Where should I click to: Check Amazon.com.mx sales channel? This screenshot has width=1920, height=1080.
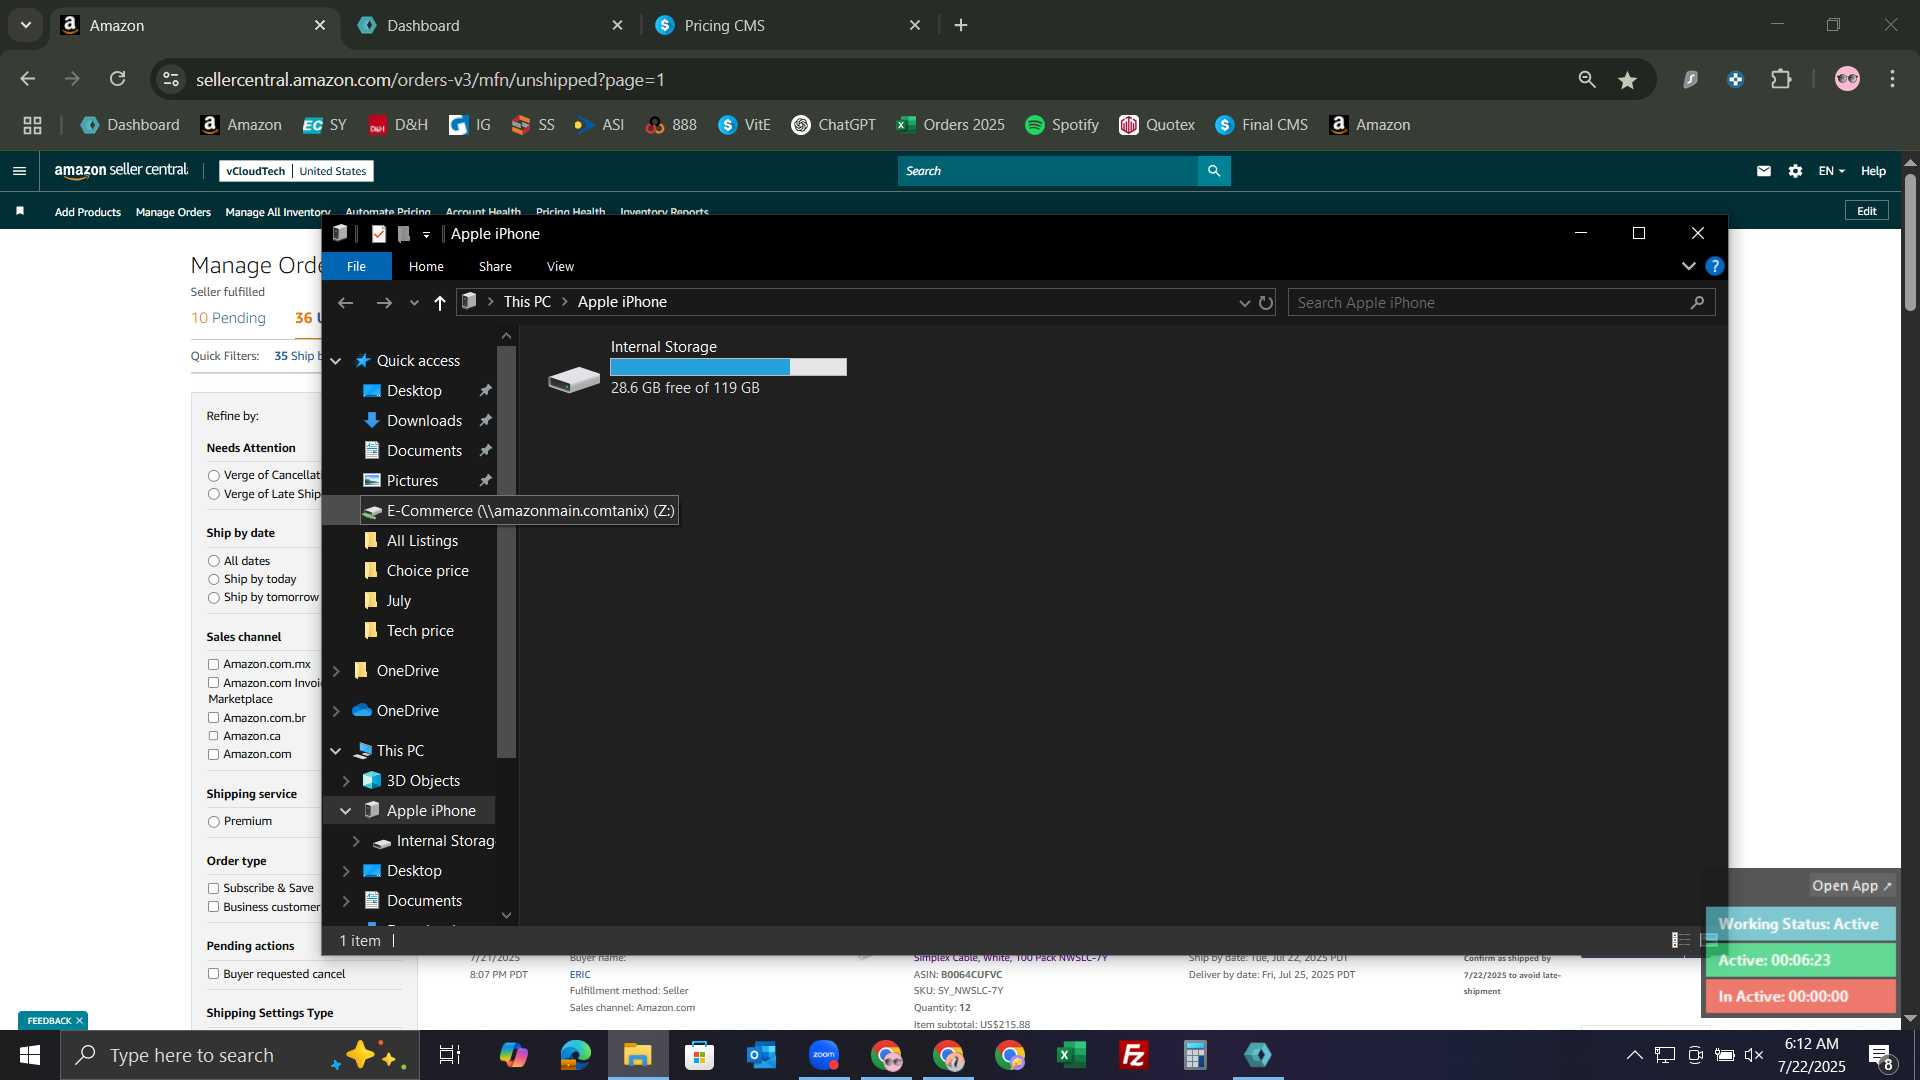(x=213, y=664)
